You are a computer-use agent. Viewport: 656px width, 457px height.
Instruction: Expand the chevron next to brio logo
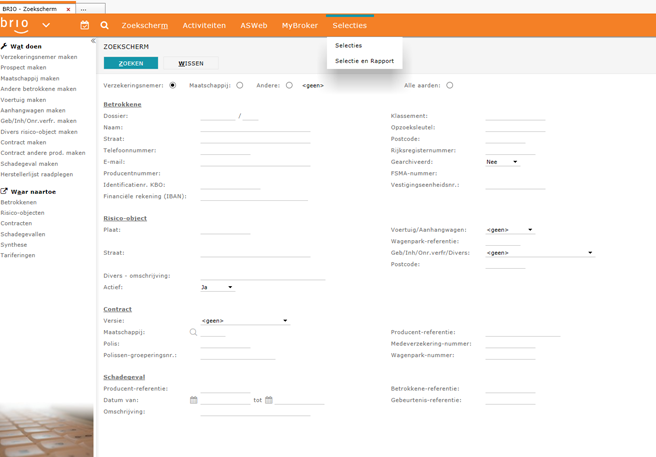point(46,25)
